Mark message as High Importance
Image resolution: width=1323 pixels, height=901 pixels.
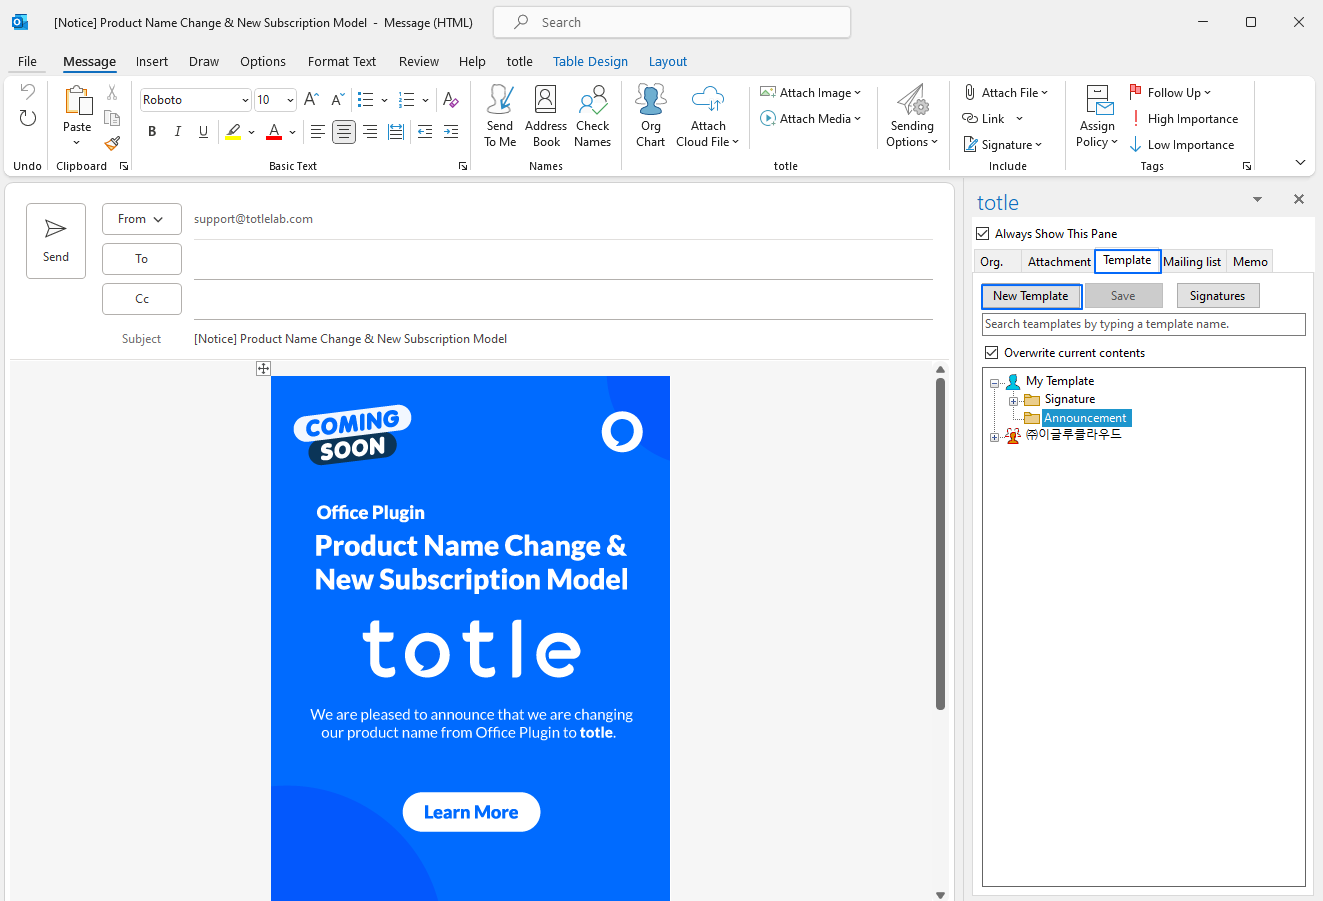click(1184, 119)
